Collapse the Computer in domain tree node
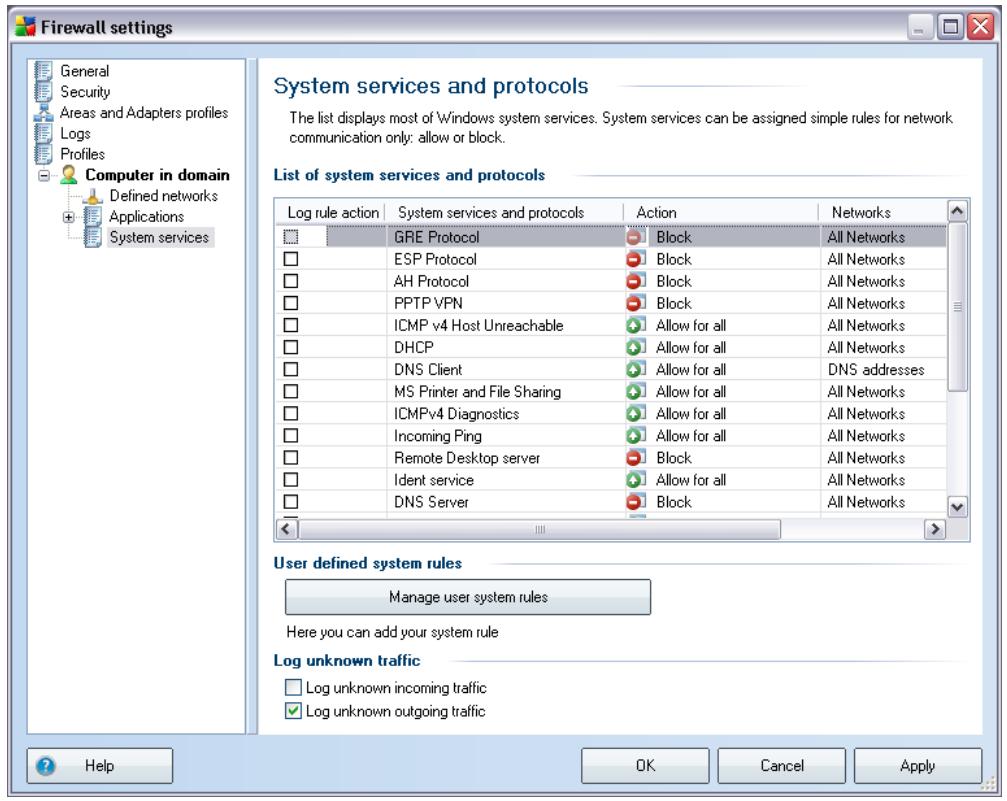1007x801 pixels. pos(44,175)
